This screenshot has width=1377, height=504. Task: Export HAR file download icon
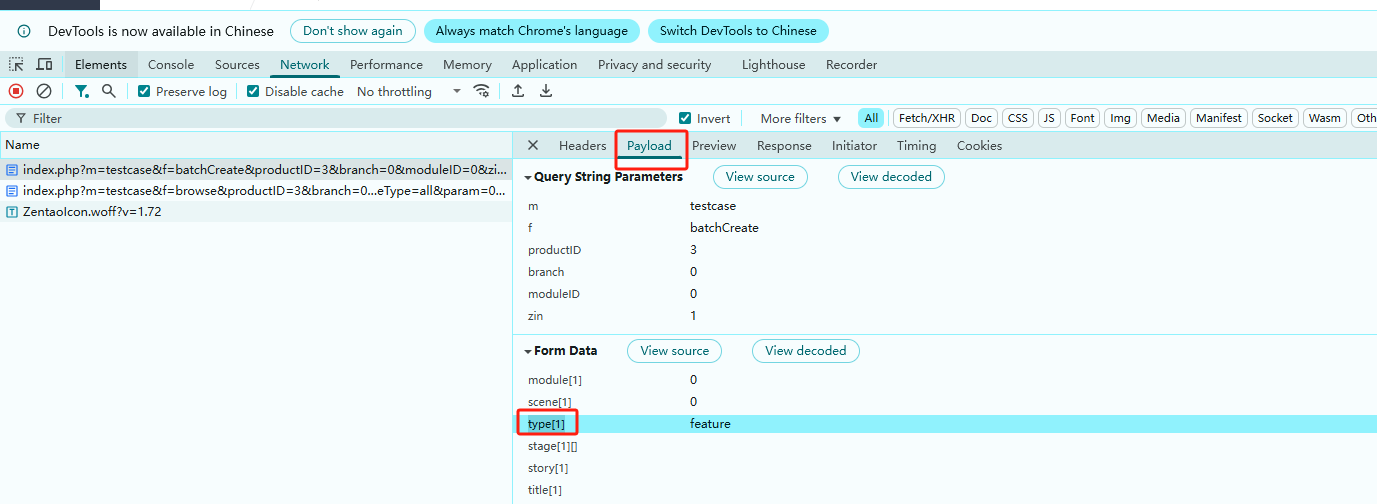[x=546, y=91]
